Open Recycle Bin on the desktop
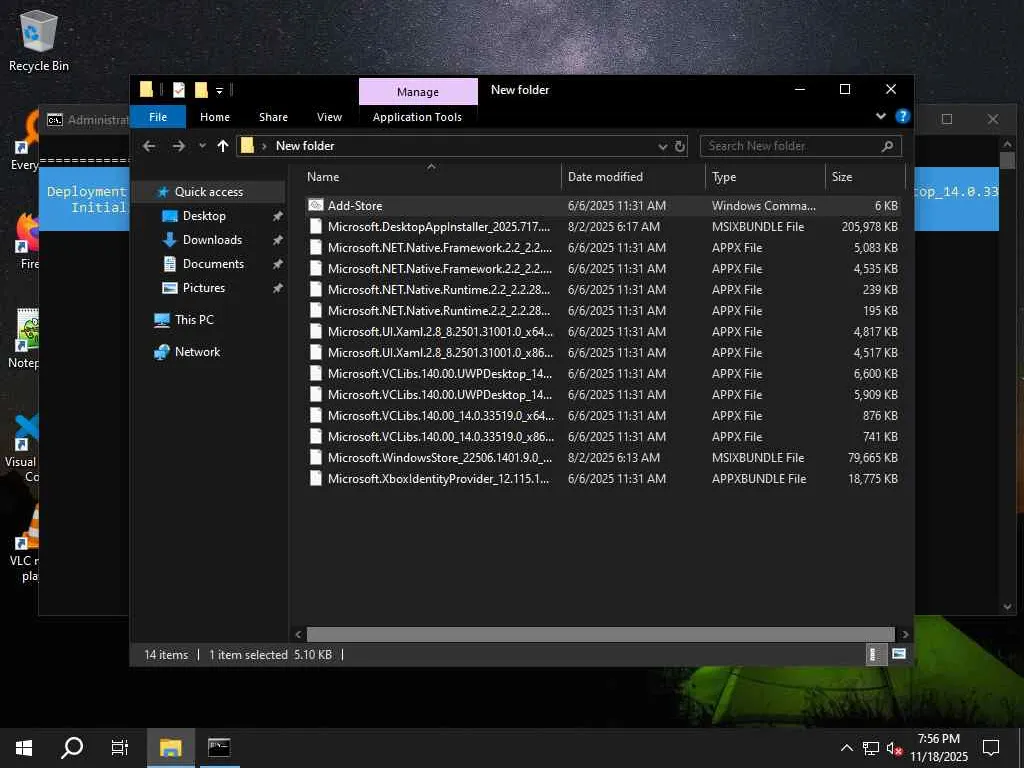 (39, 41)
